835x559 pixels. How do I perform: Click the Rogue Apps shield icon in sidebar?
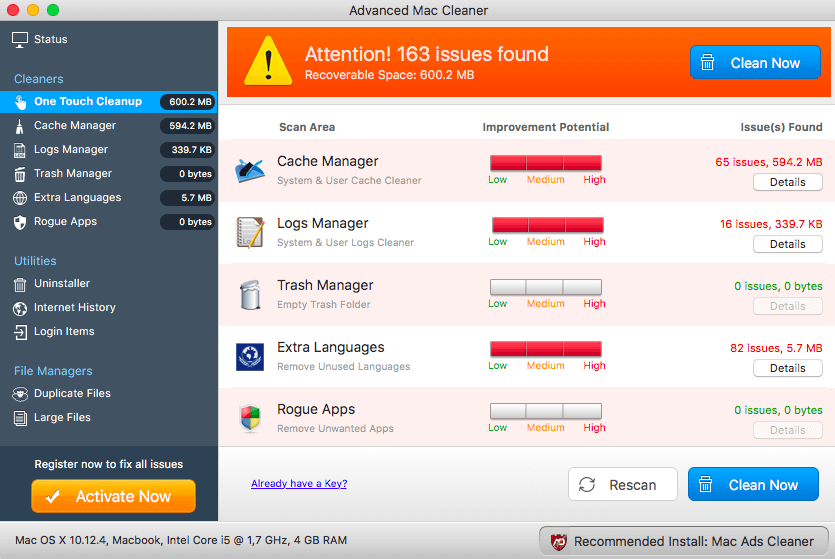pos(20,222)
